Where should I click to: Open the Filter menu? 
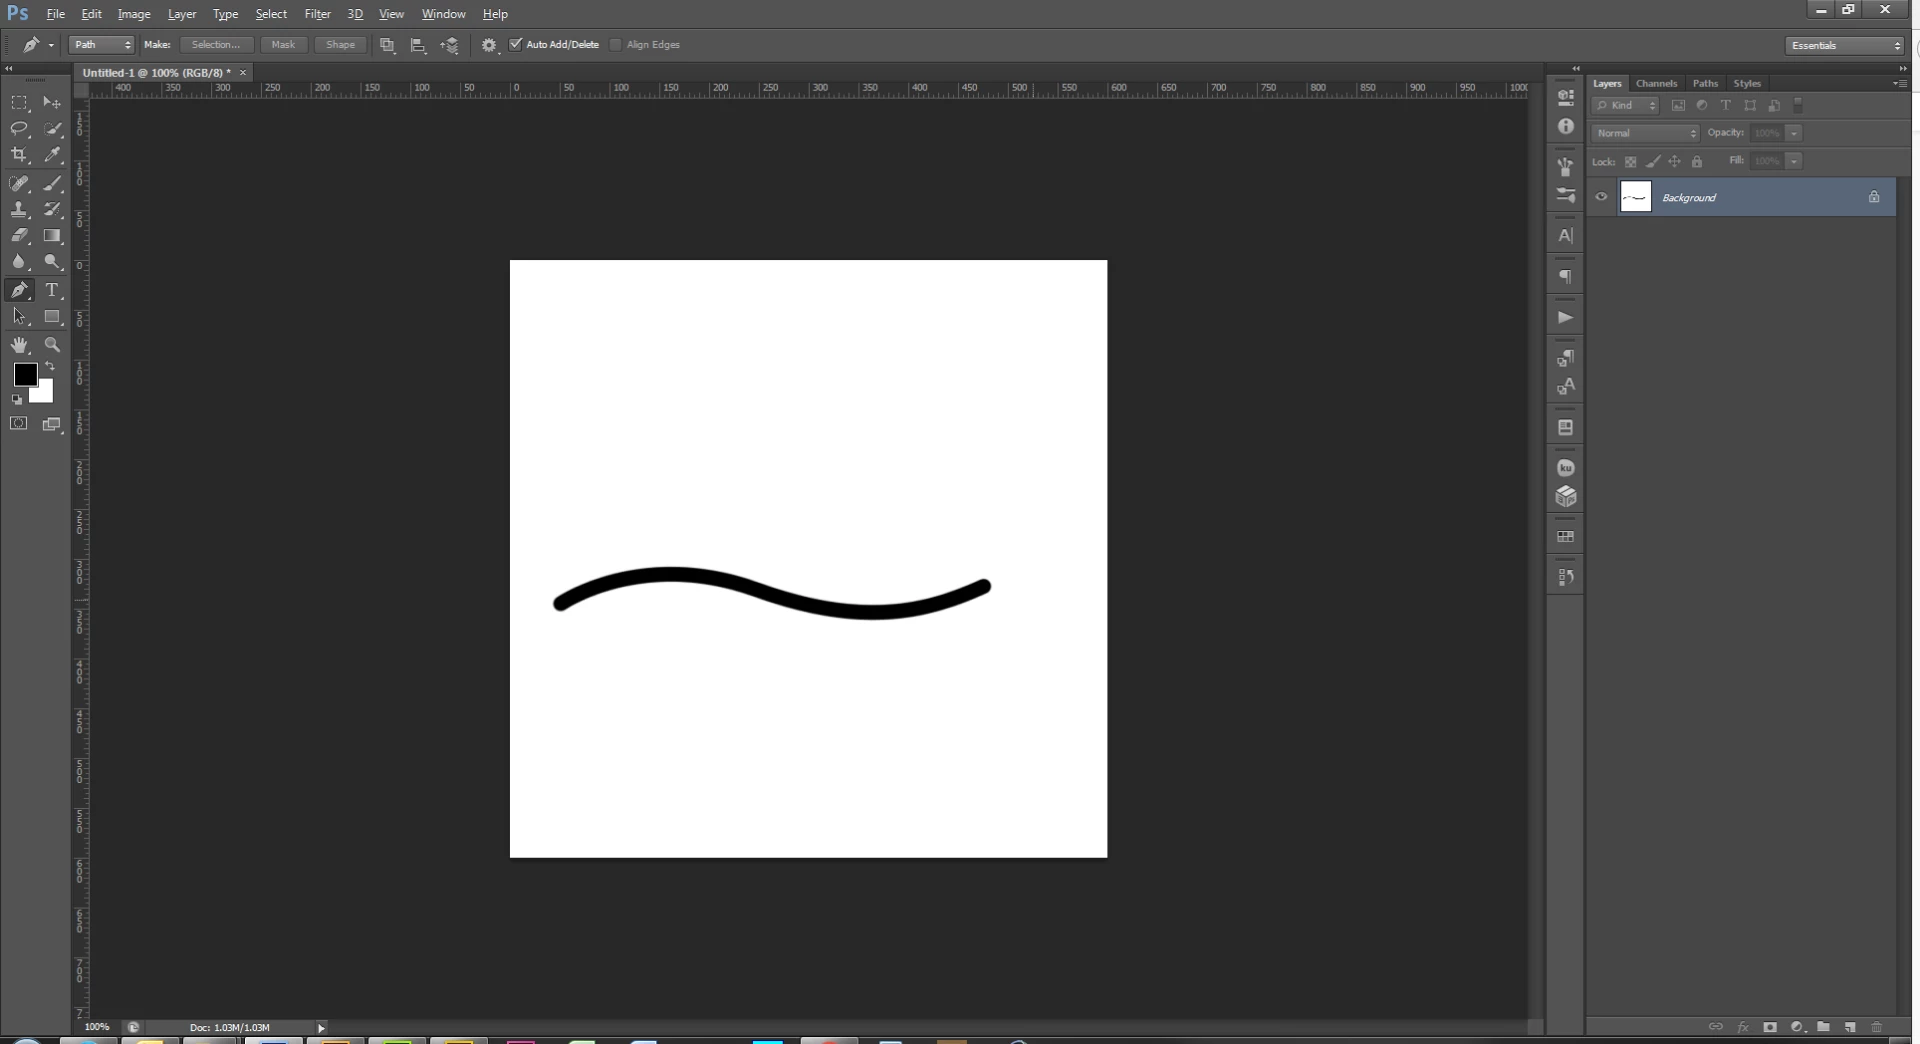point(318,14)
